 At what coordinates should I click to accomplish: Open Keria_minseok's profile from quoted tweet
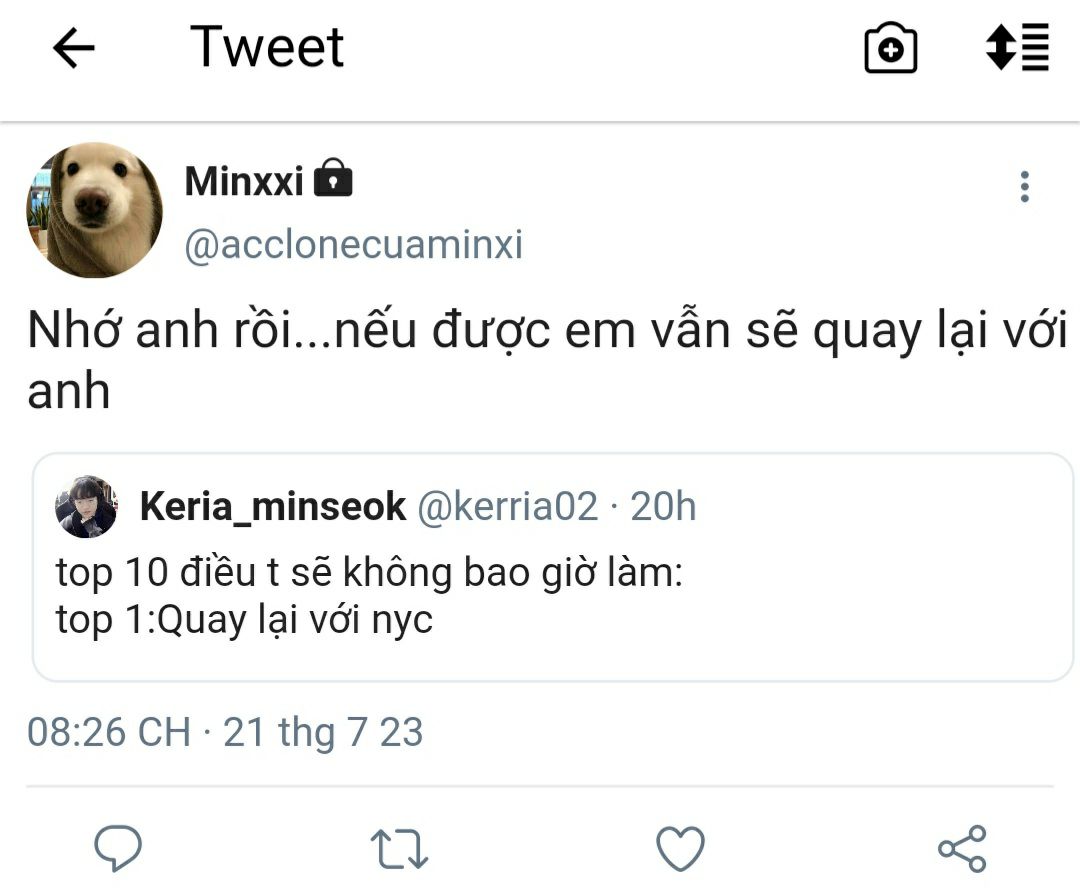pyautogui.click(x=272, y=507)
